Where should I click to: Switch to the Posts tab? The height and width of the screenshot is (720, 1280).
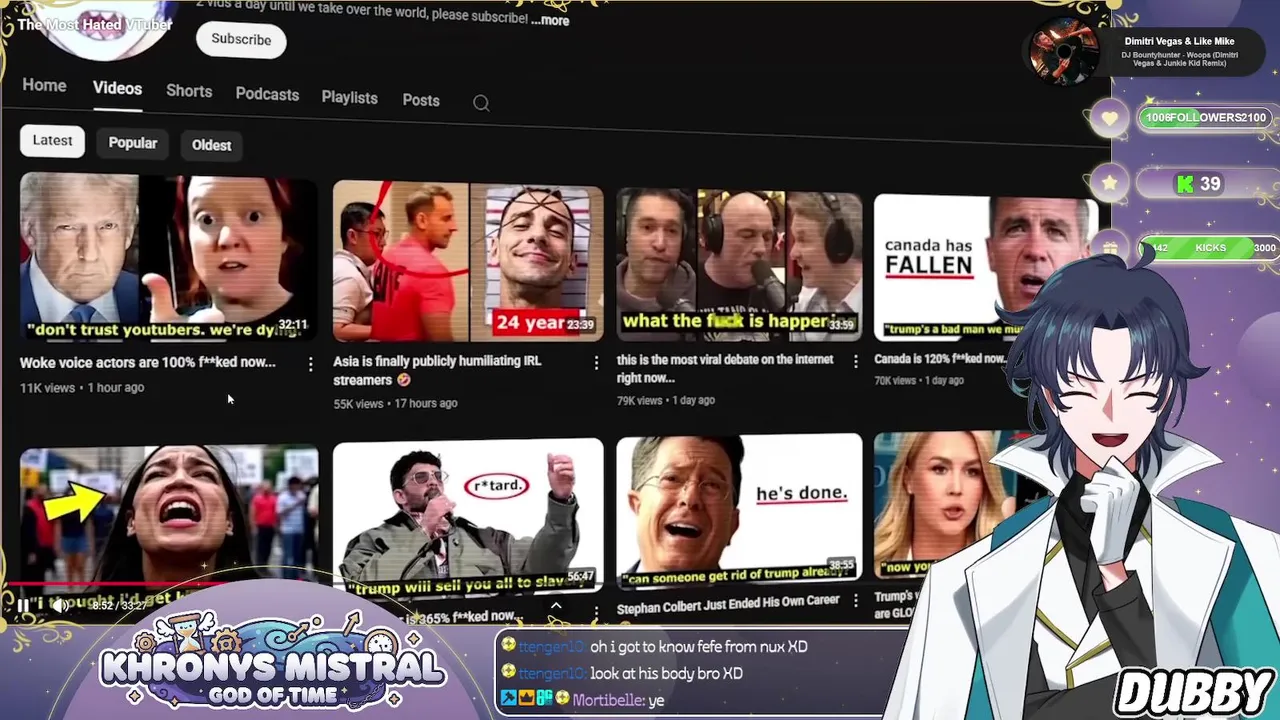[421, 101]
